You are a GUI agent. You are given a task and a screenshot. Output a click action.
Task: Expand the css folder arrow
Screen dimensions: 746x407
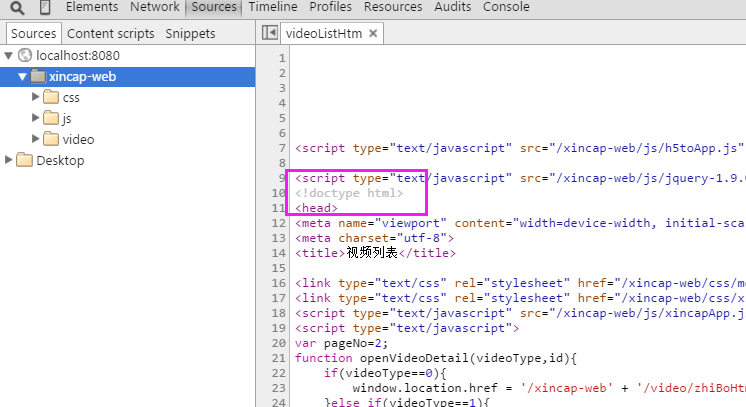(x=35, y=97)
